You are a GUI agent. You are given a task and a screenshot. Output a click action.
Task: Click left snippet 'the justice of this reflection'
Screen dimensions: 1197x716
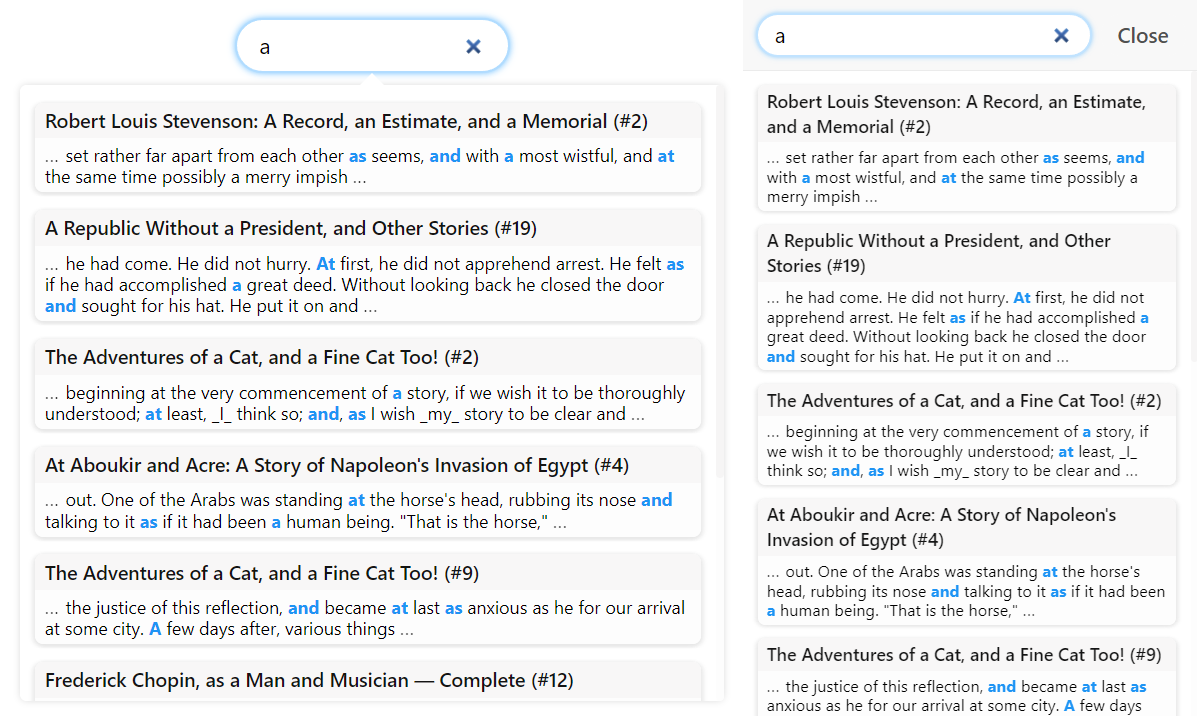click(174, 608)
